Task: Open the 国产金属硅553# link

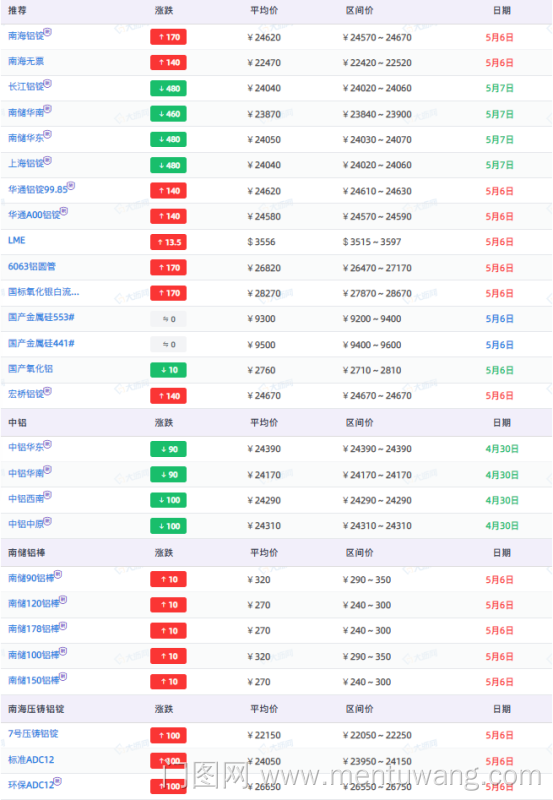Action: coord(41,317)
